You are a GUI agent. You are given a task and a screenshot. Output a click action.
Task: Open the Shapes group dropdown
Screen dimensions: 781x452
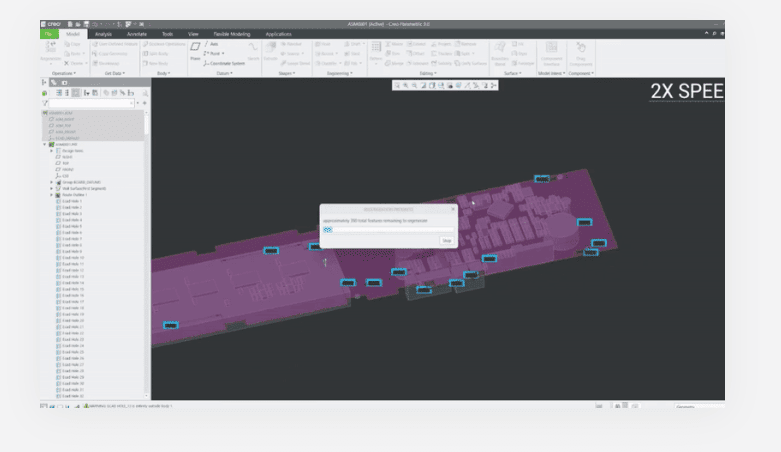click(x=286, y=73)
